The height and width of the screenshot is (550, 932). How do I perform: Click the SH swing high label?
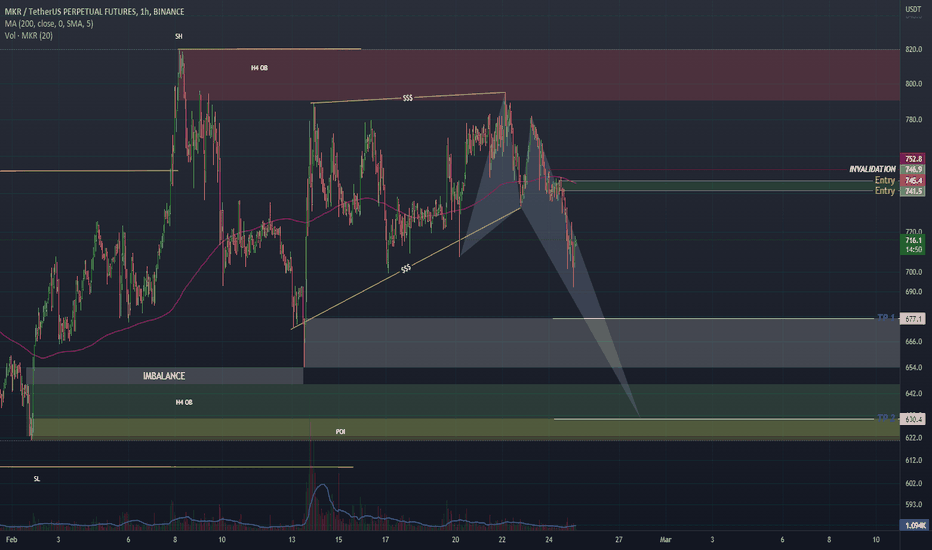pos(178,36)
